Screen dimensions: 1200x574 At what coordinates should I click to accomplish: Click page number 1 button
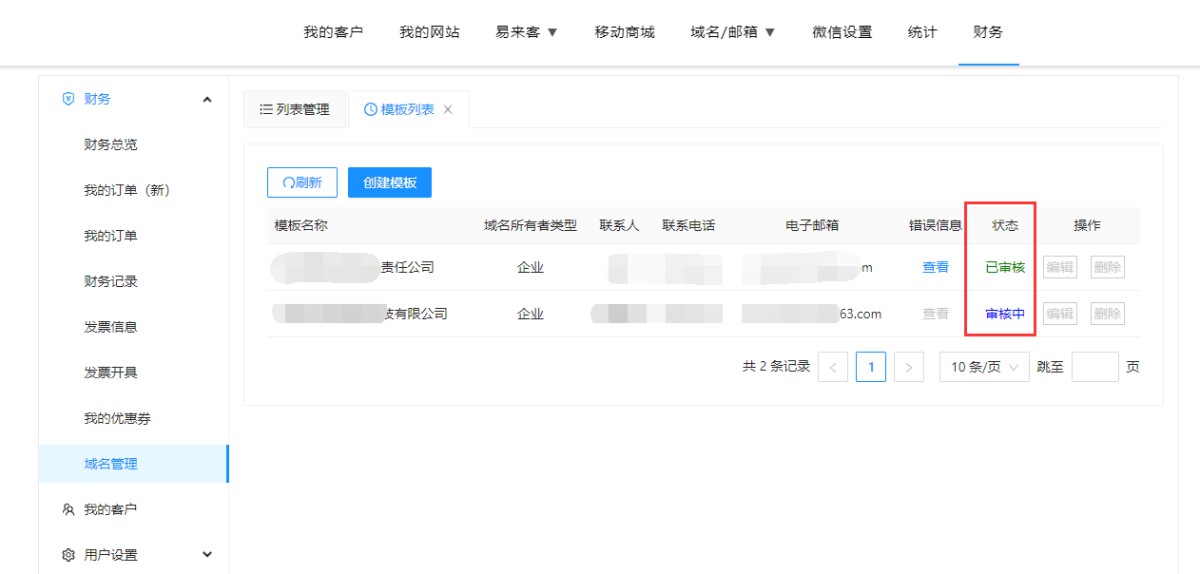click(x=871, y=367)
